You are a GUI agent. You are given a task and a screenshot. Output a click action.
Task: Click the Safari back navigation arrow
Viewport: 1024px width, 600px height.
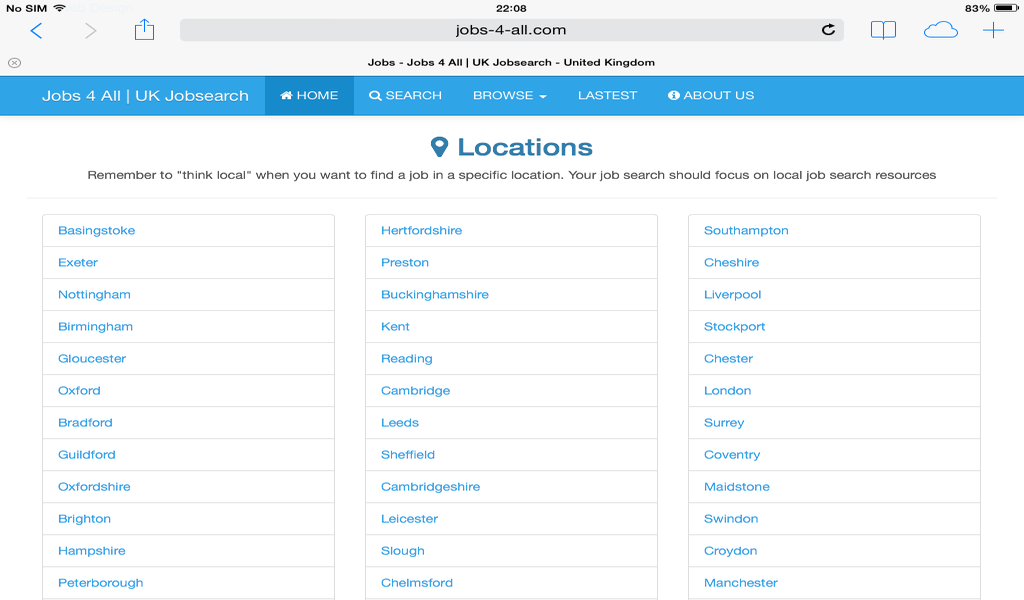36,30
